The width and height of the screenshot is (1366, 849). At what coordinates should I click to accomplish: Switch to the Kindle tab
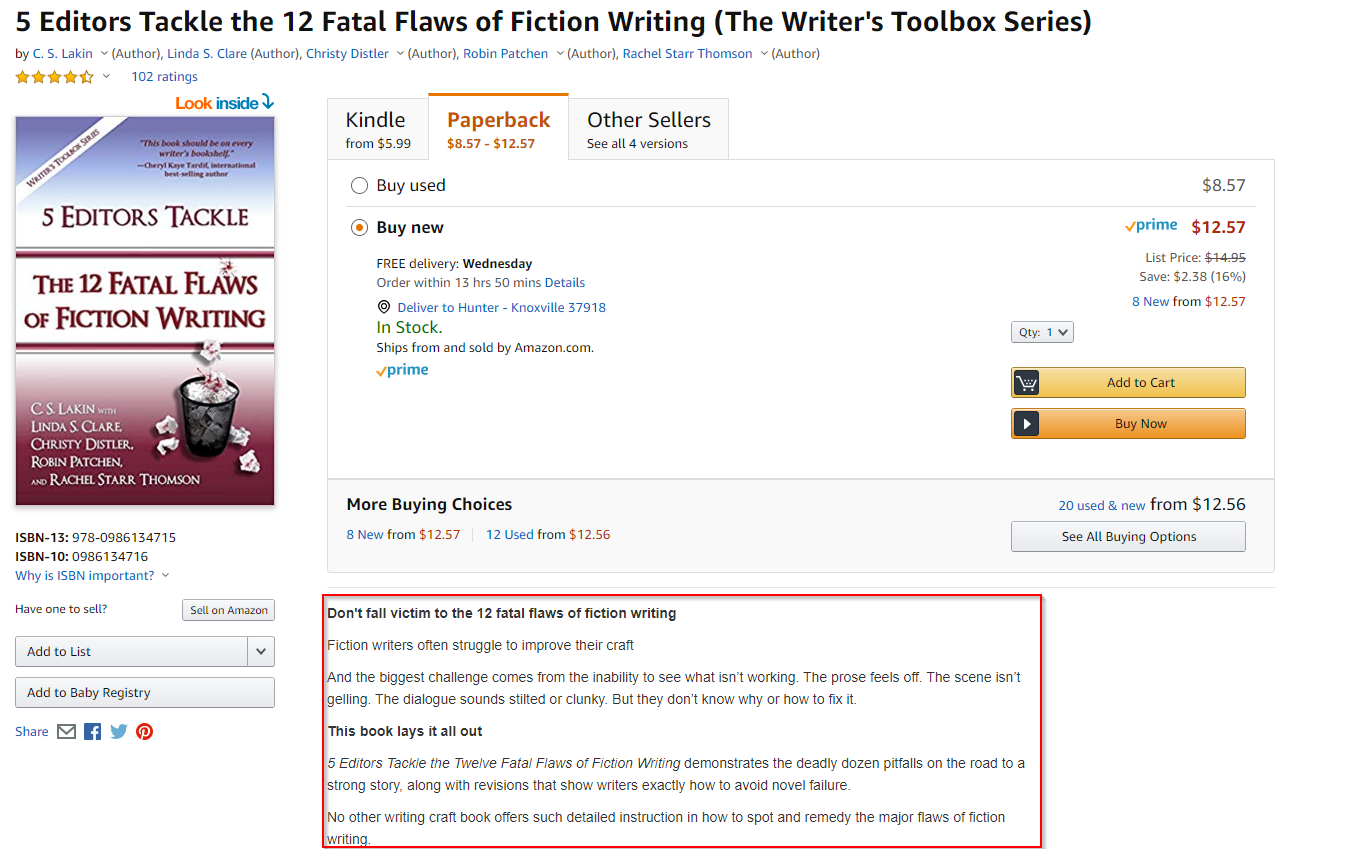tap(377, 128)
